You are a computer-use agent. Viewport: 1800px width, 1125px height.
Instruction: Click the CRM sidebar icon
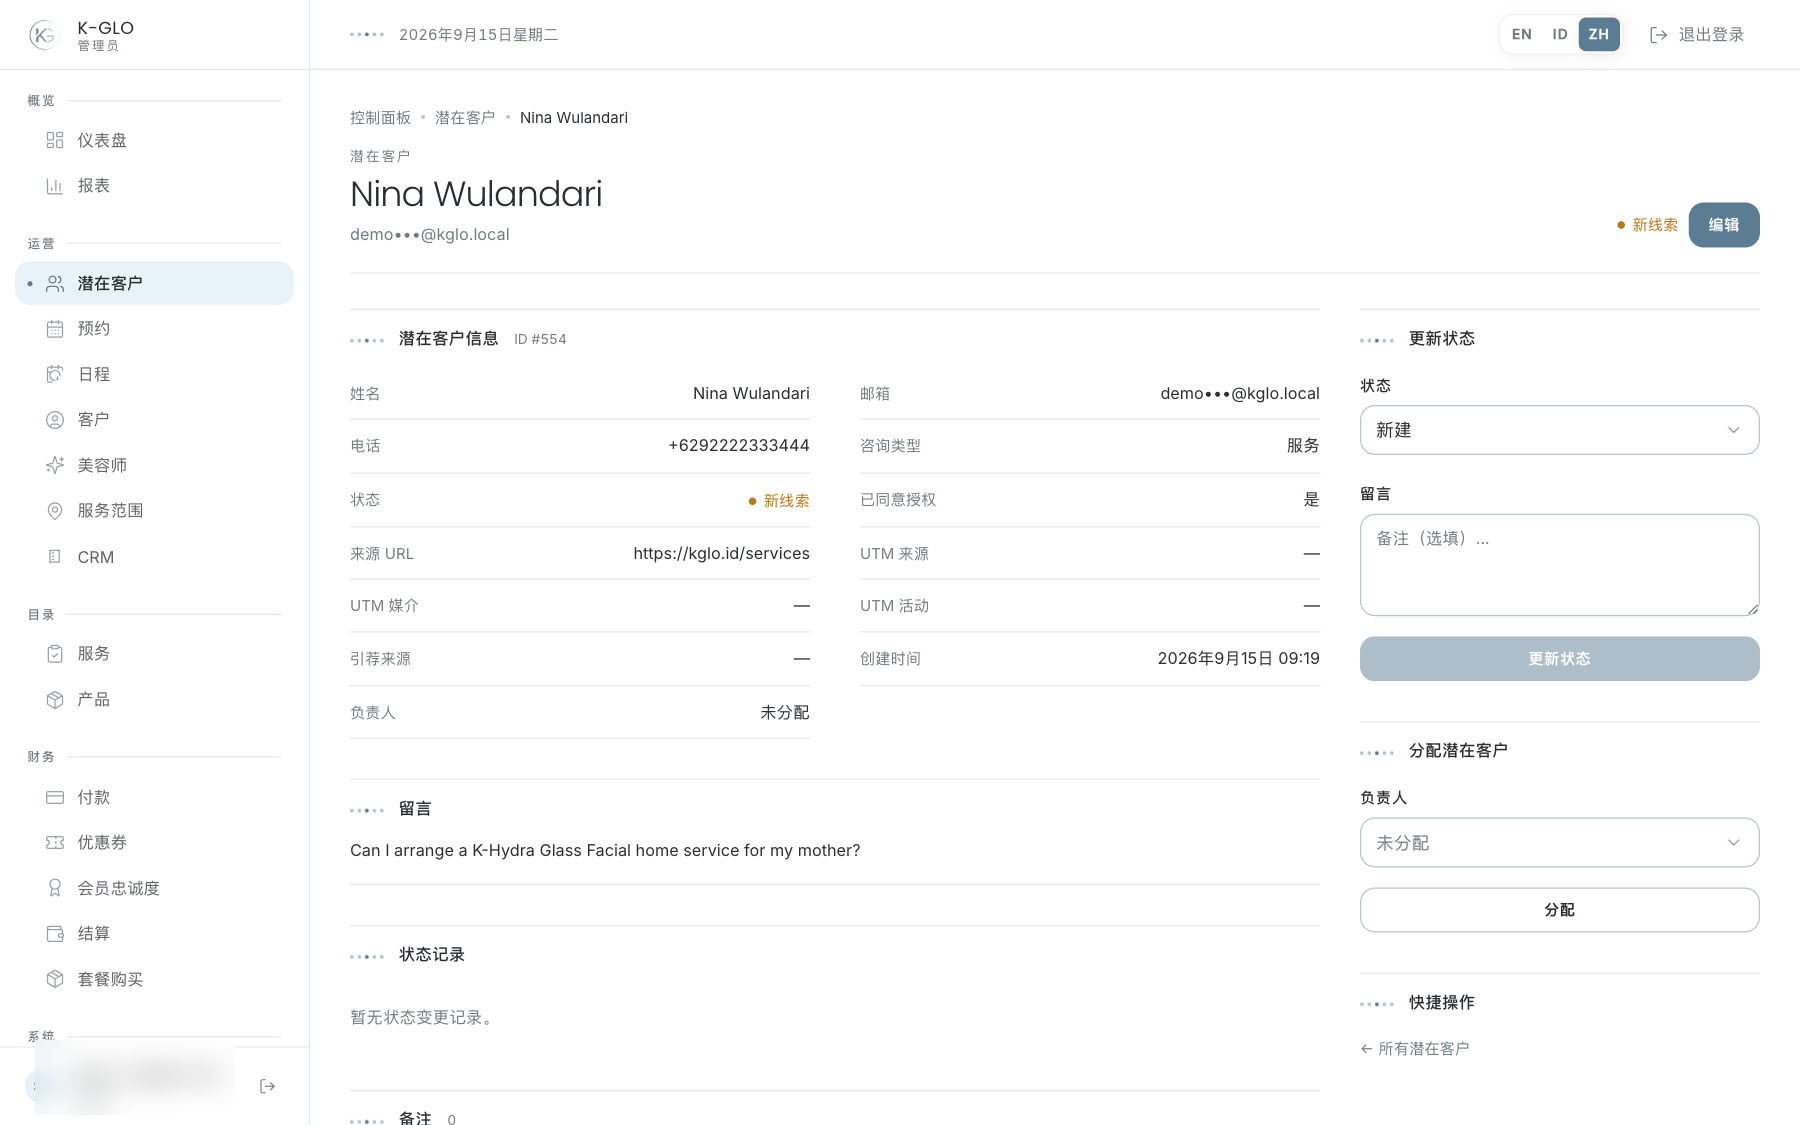(55, 557)
